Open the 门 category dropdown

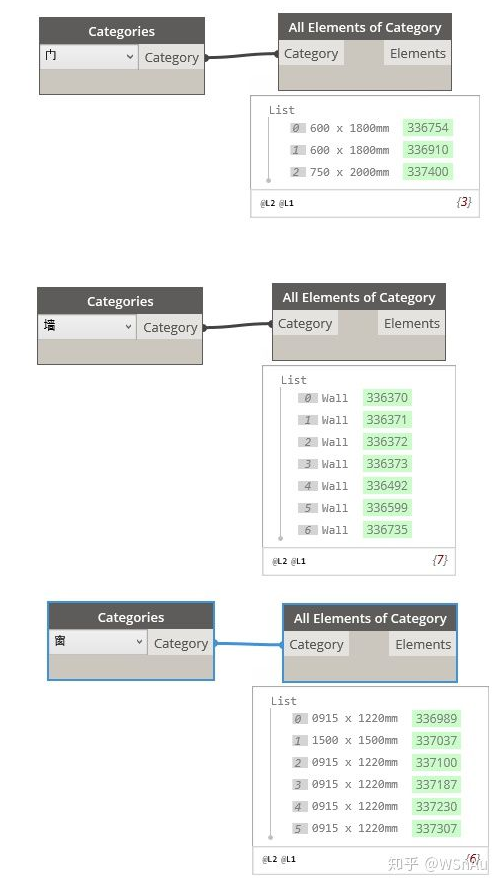pos(89,57)
